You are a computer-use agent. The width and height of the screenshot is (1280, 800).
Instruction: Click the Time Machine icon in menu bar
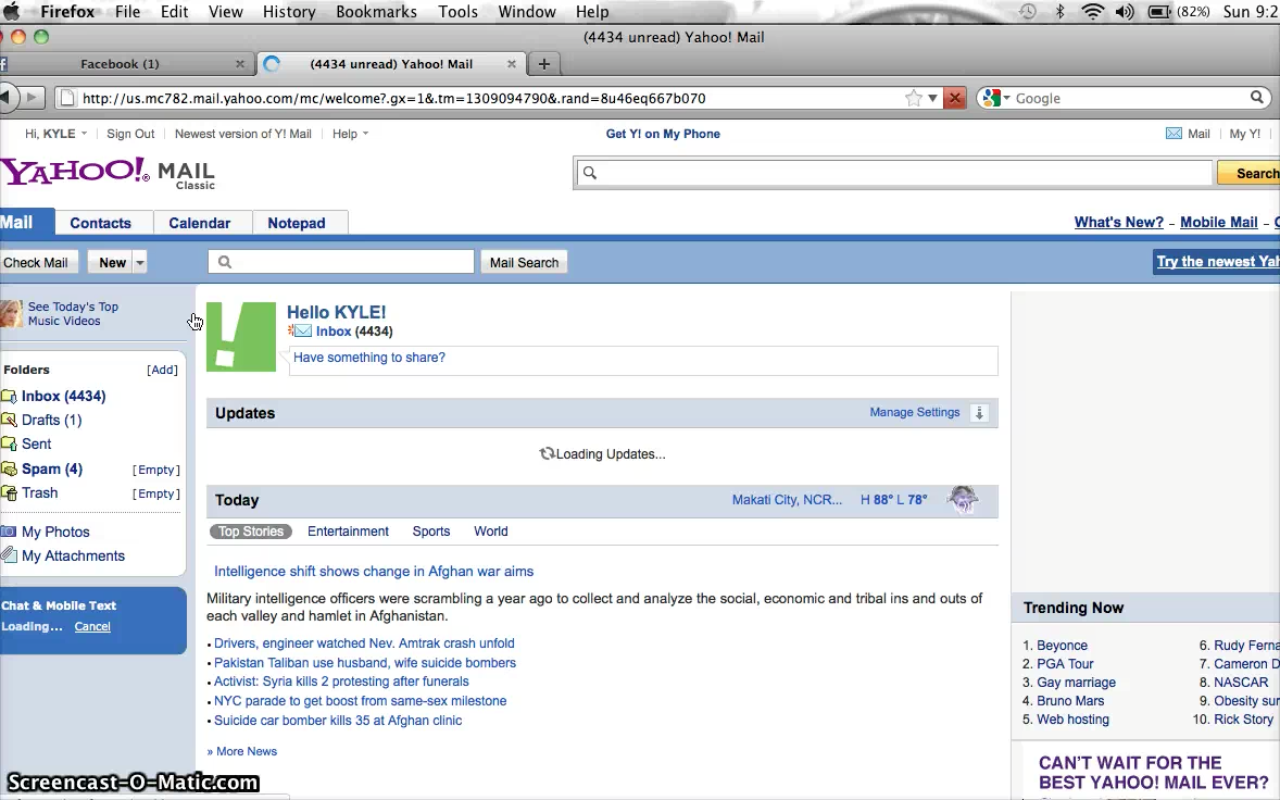coord(1028,12)
